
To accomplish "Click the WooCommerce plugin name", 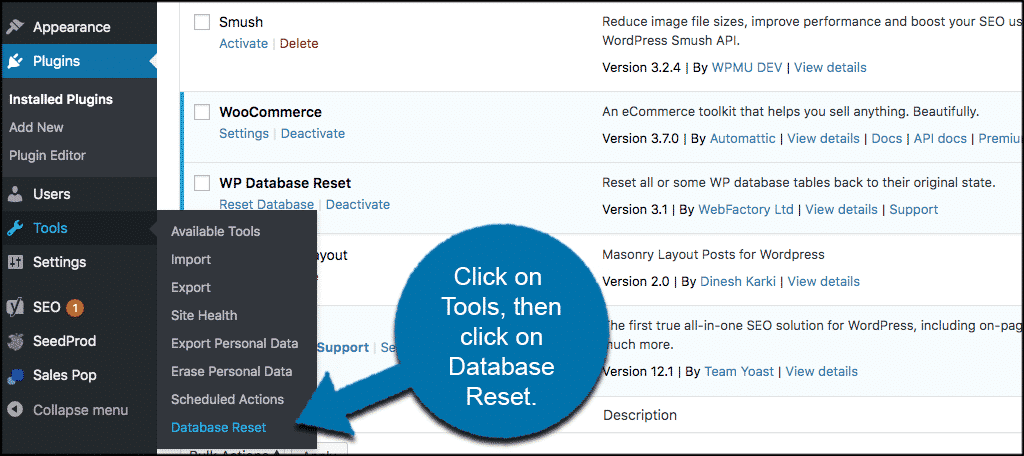I will coord(270,112).
